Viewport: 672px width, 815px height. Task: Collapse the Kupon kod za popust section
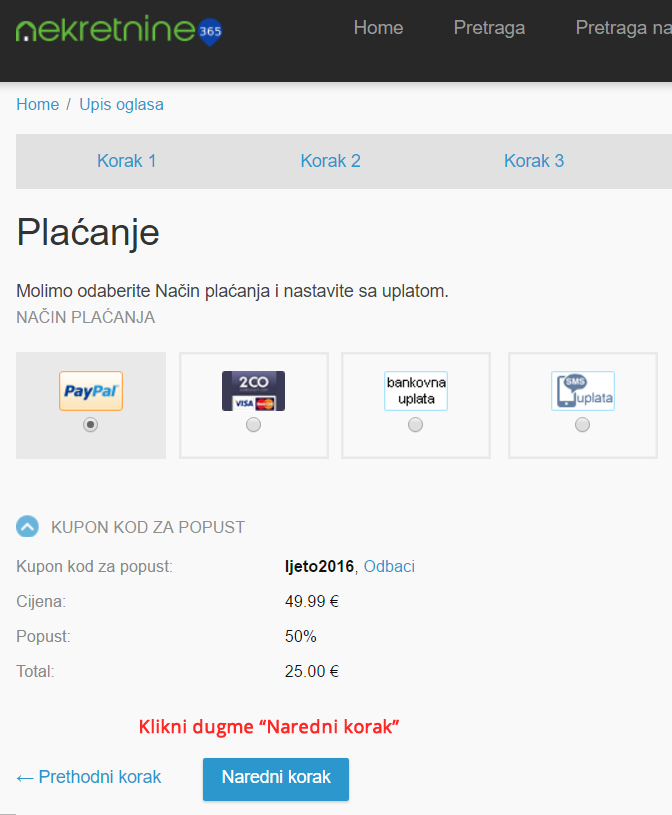28,526
